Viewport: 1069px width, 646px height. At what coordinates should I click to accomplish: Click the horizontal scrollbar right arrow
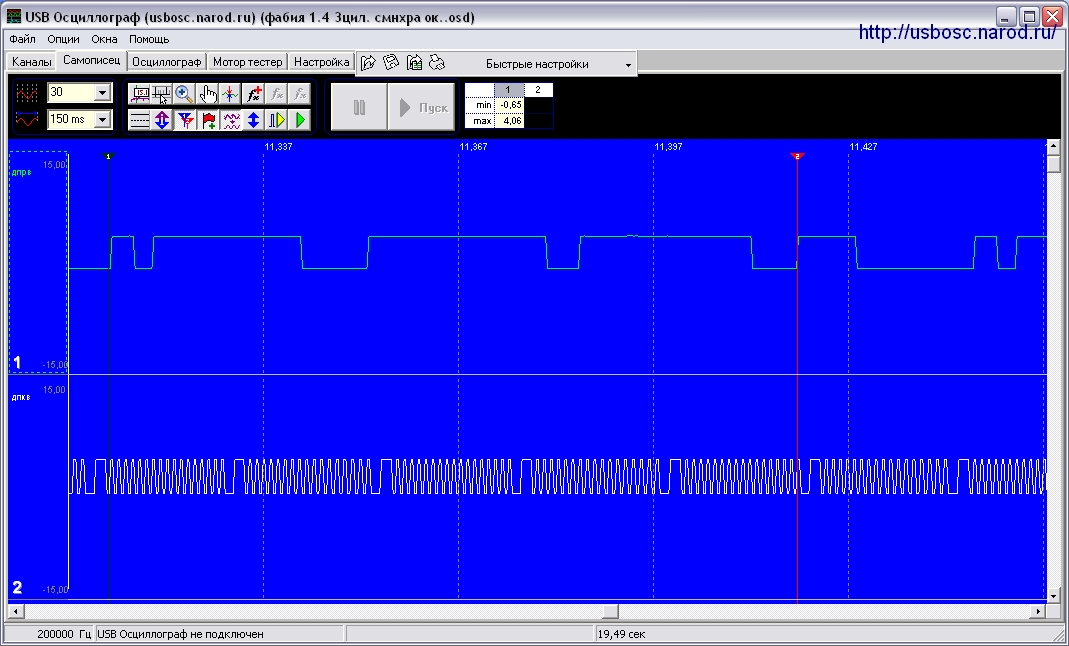coord(1038,611)
